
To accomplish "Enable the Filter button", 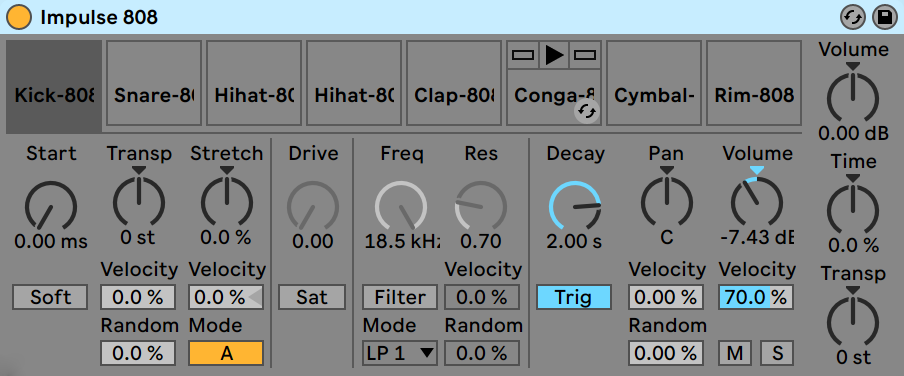I will 400,298.
